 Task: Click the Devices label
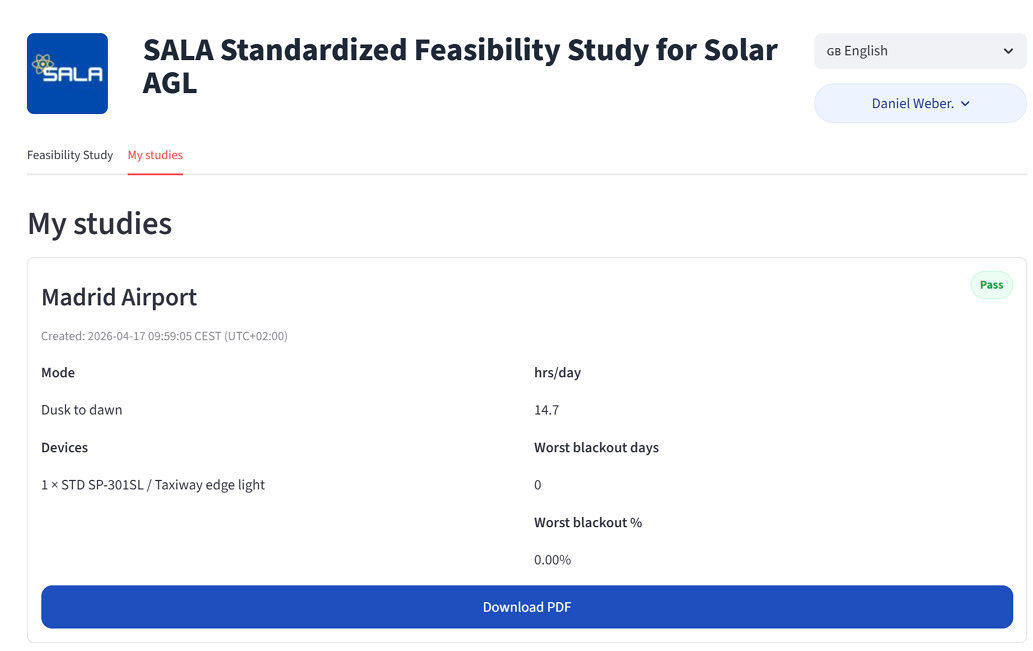tap(64, 447)
